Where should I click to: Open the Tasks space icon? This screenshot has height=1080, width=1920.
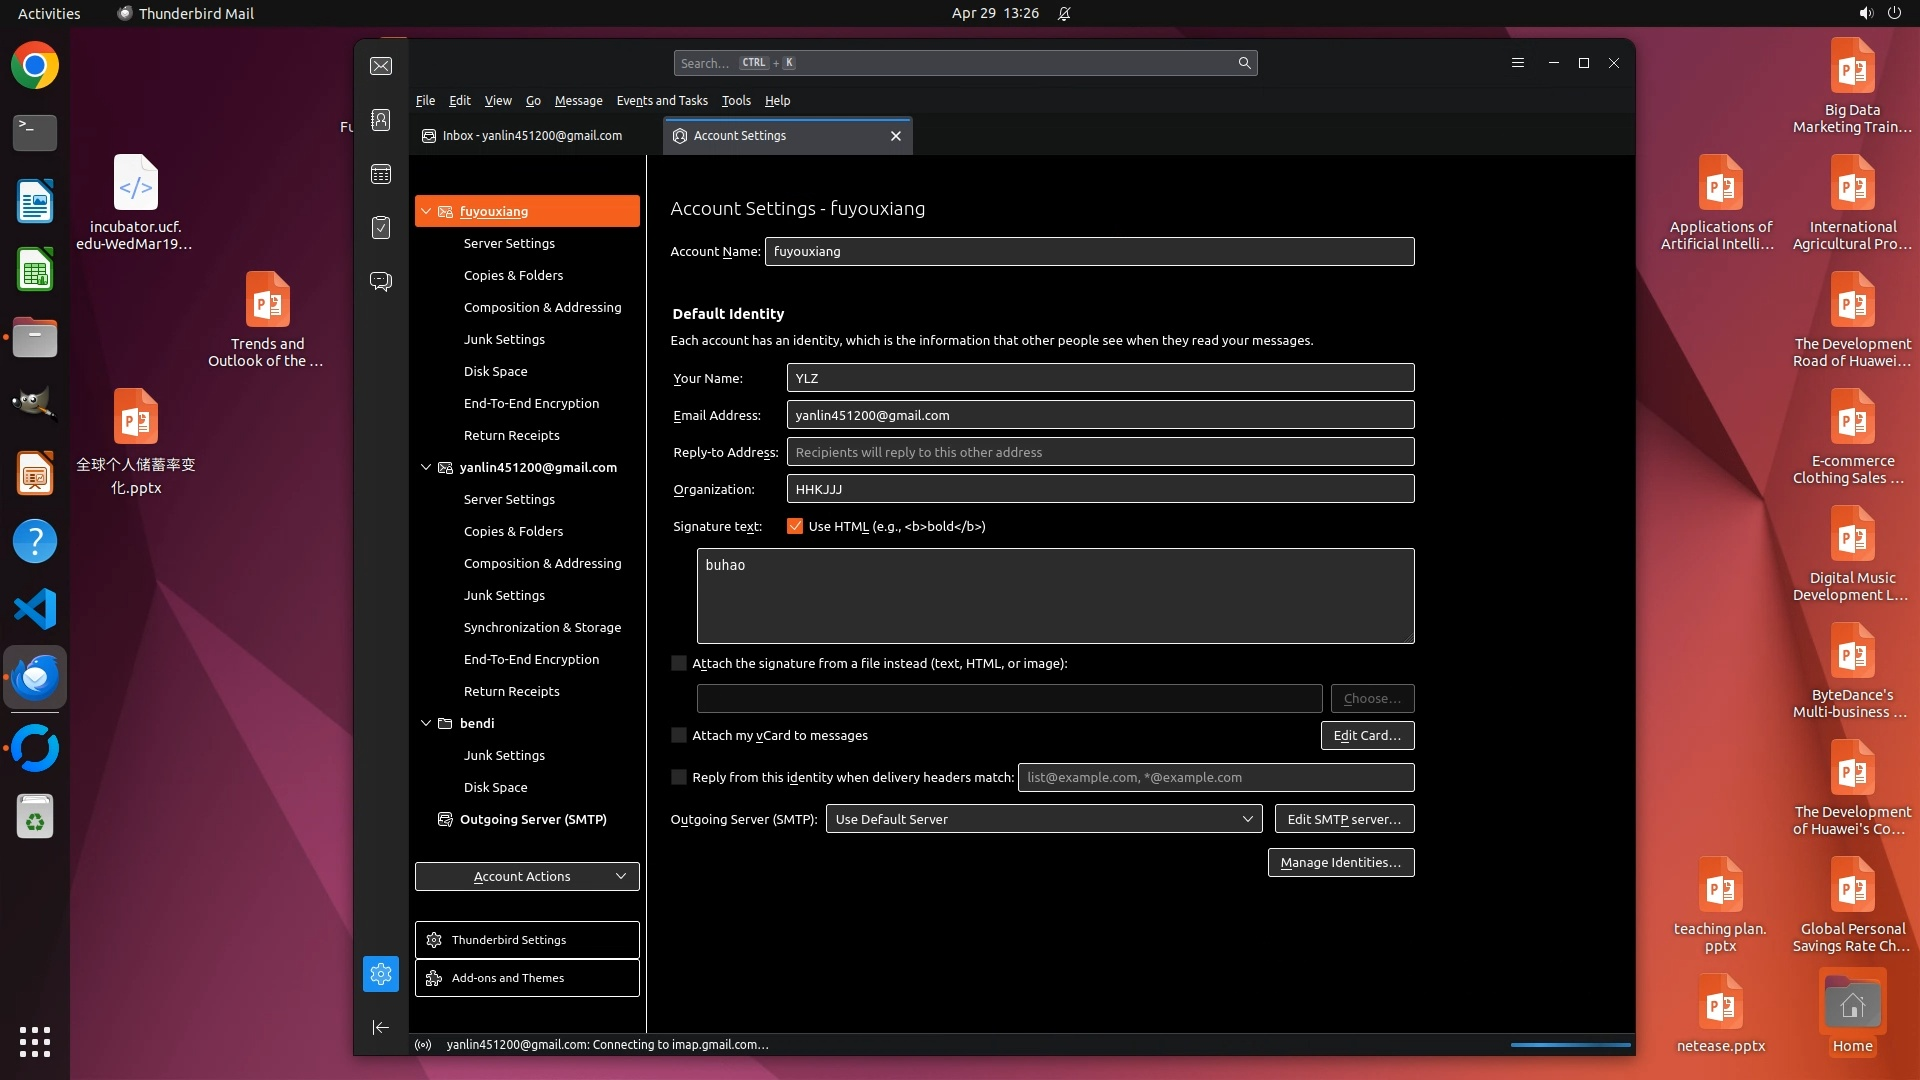point(381,228)
